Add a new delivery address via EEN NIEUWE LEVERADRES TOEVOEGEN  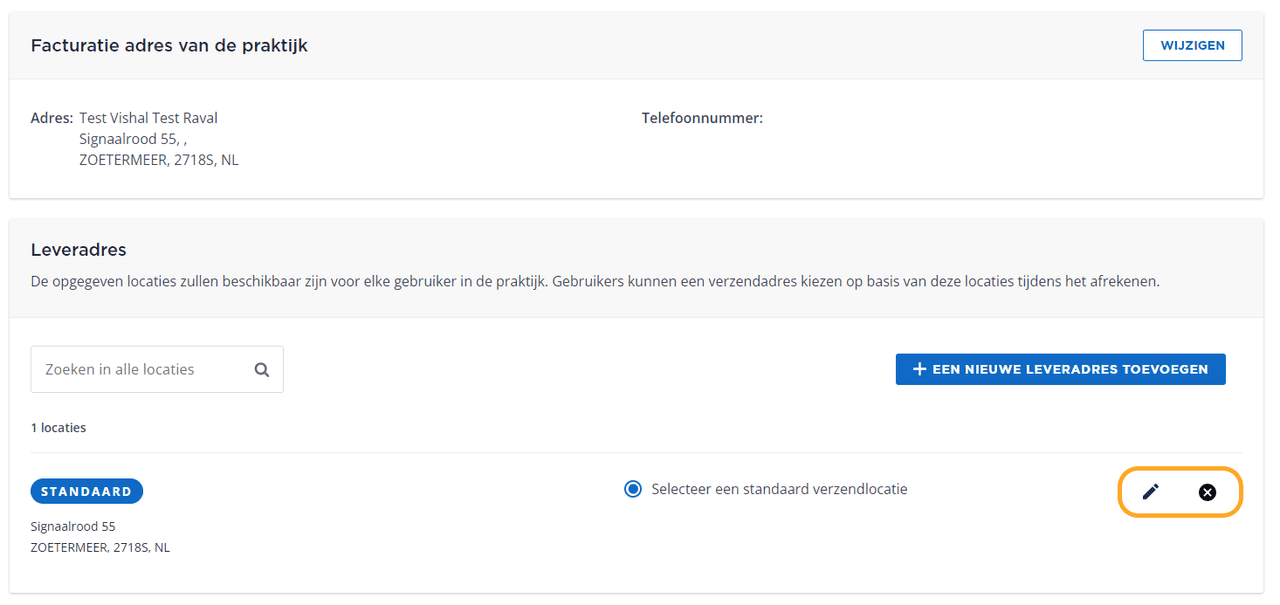1060,369
